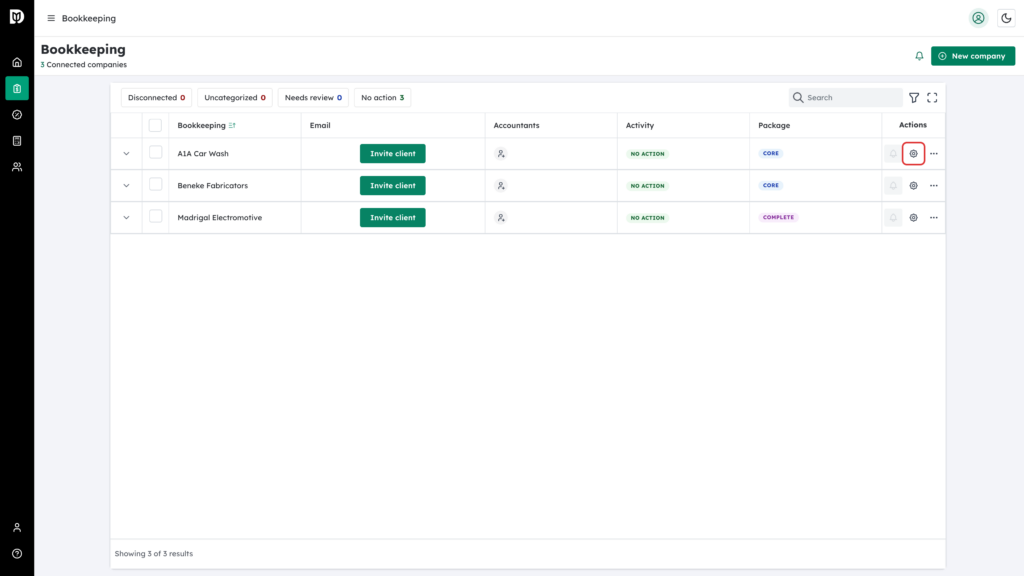The height and width of the screenshot is (576, 1024).
Task: Focus the Search input field
Action: pos(846,97)
